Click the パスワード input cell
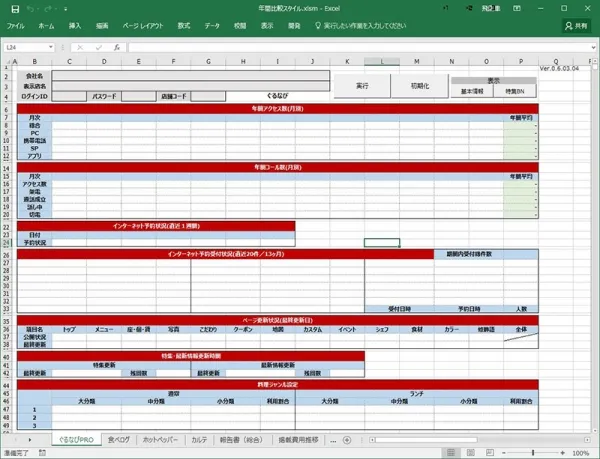 (139, 96)
